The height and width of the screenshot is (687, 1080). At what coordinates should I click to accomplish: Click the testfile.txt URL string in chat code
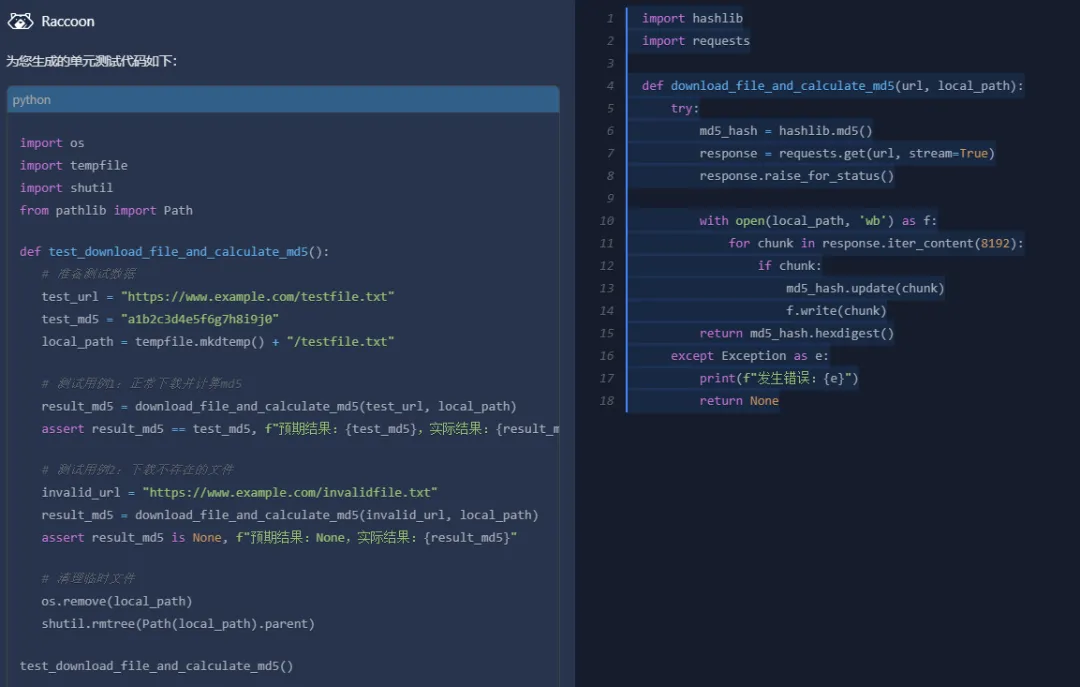tap(258, 297)
